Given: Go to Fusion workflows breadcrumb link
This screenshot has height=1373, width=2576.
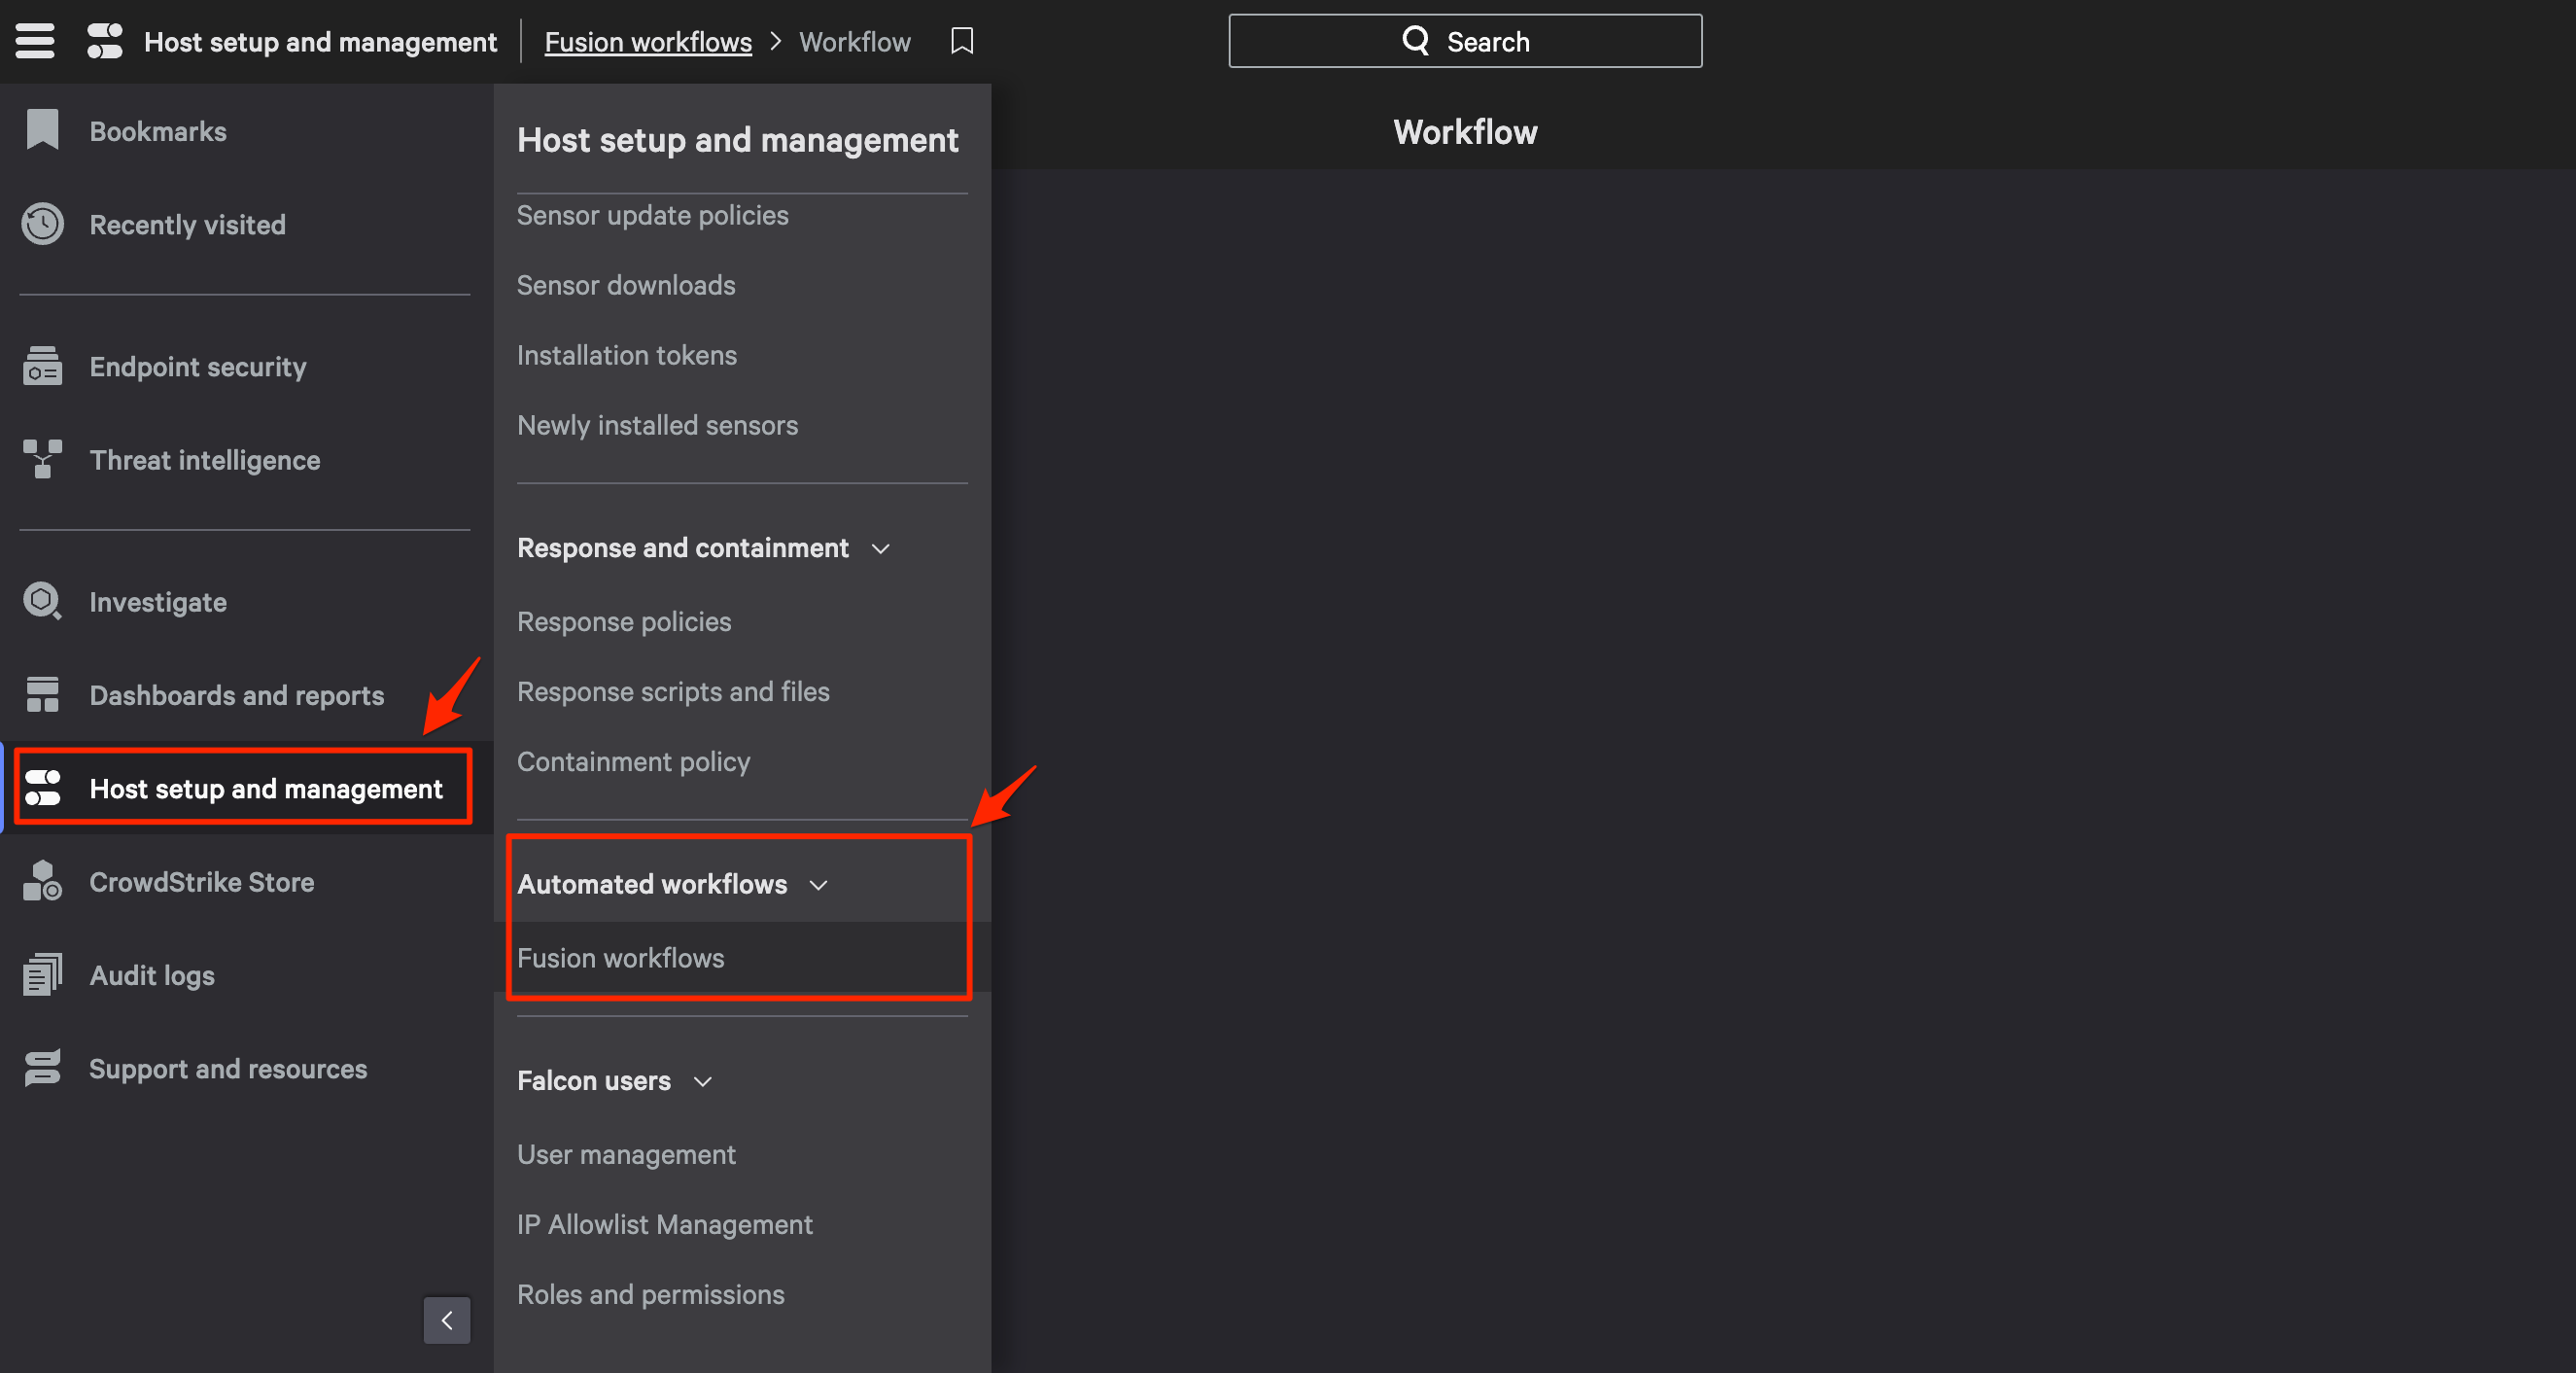Looking at the screenshot, I should click(647, 42).
